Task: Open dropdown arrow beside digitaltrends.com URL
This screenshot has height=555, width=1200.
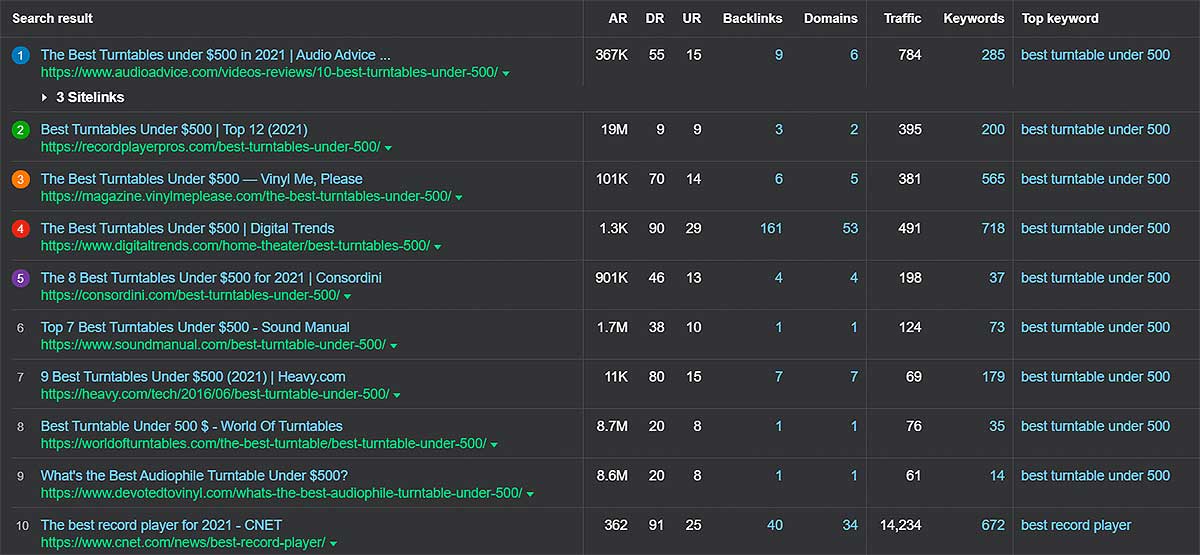Action: pos(438,247)
